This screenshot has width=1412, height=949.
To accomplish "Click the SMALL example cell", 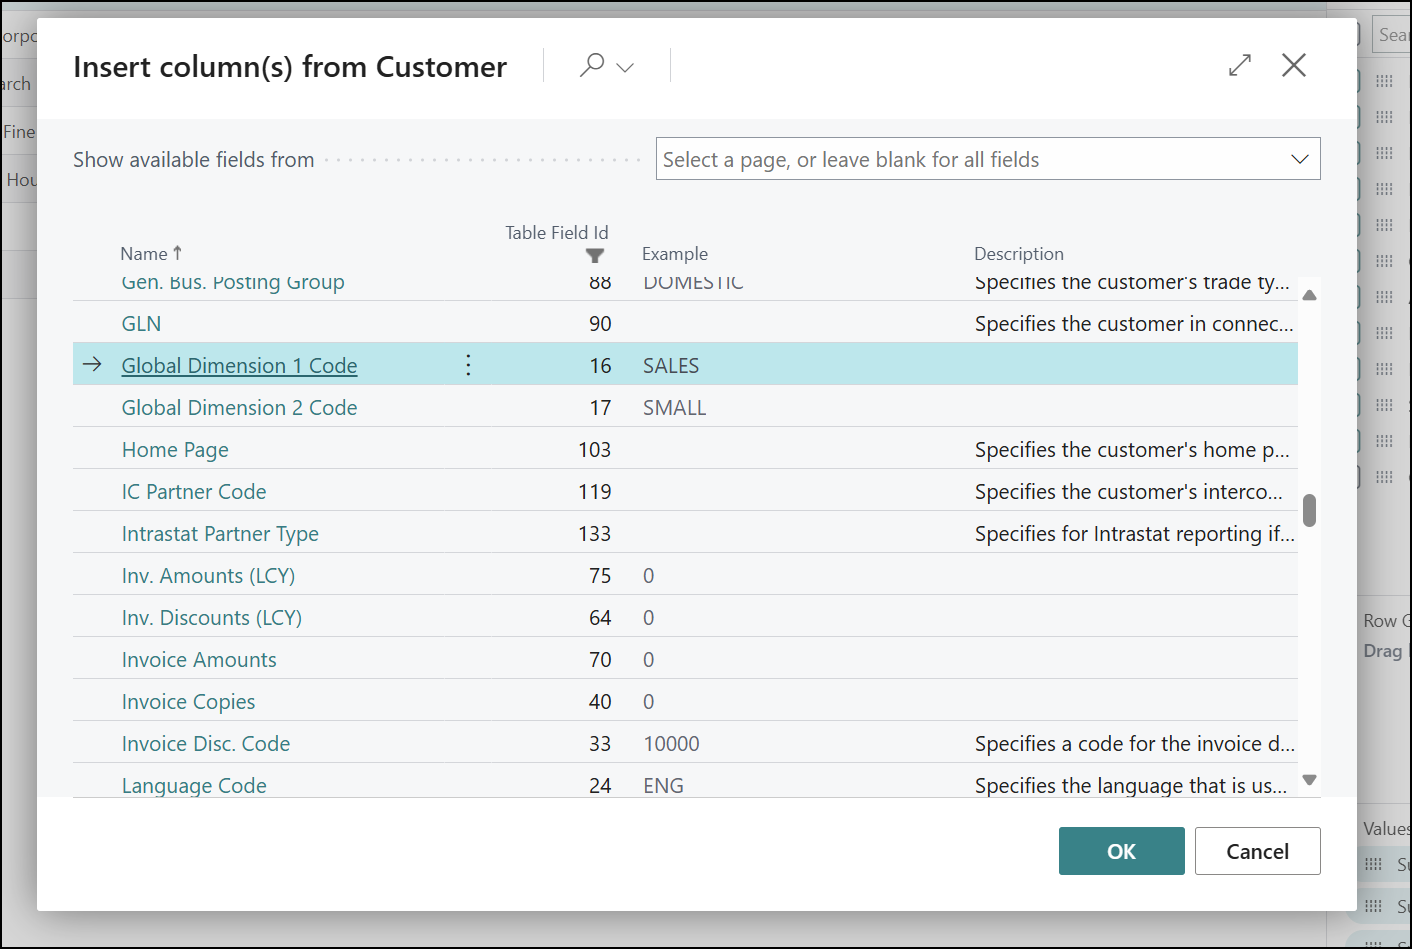I will tap(675, 408).
